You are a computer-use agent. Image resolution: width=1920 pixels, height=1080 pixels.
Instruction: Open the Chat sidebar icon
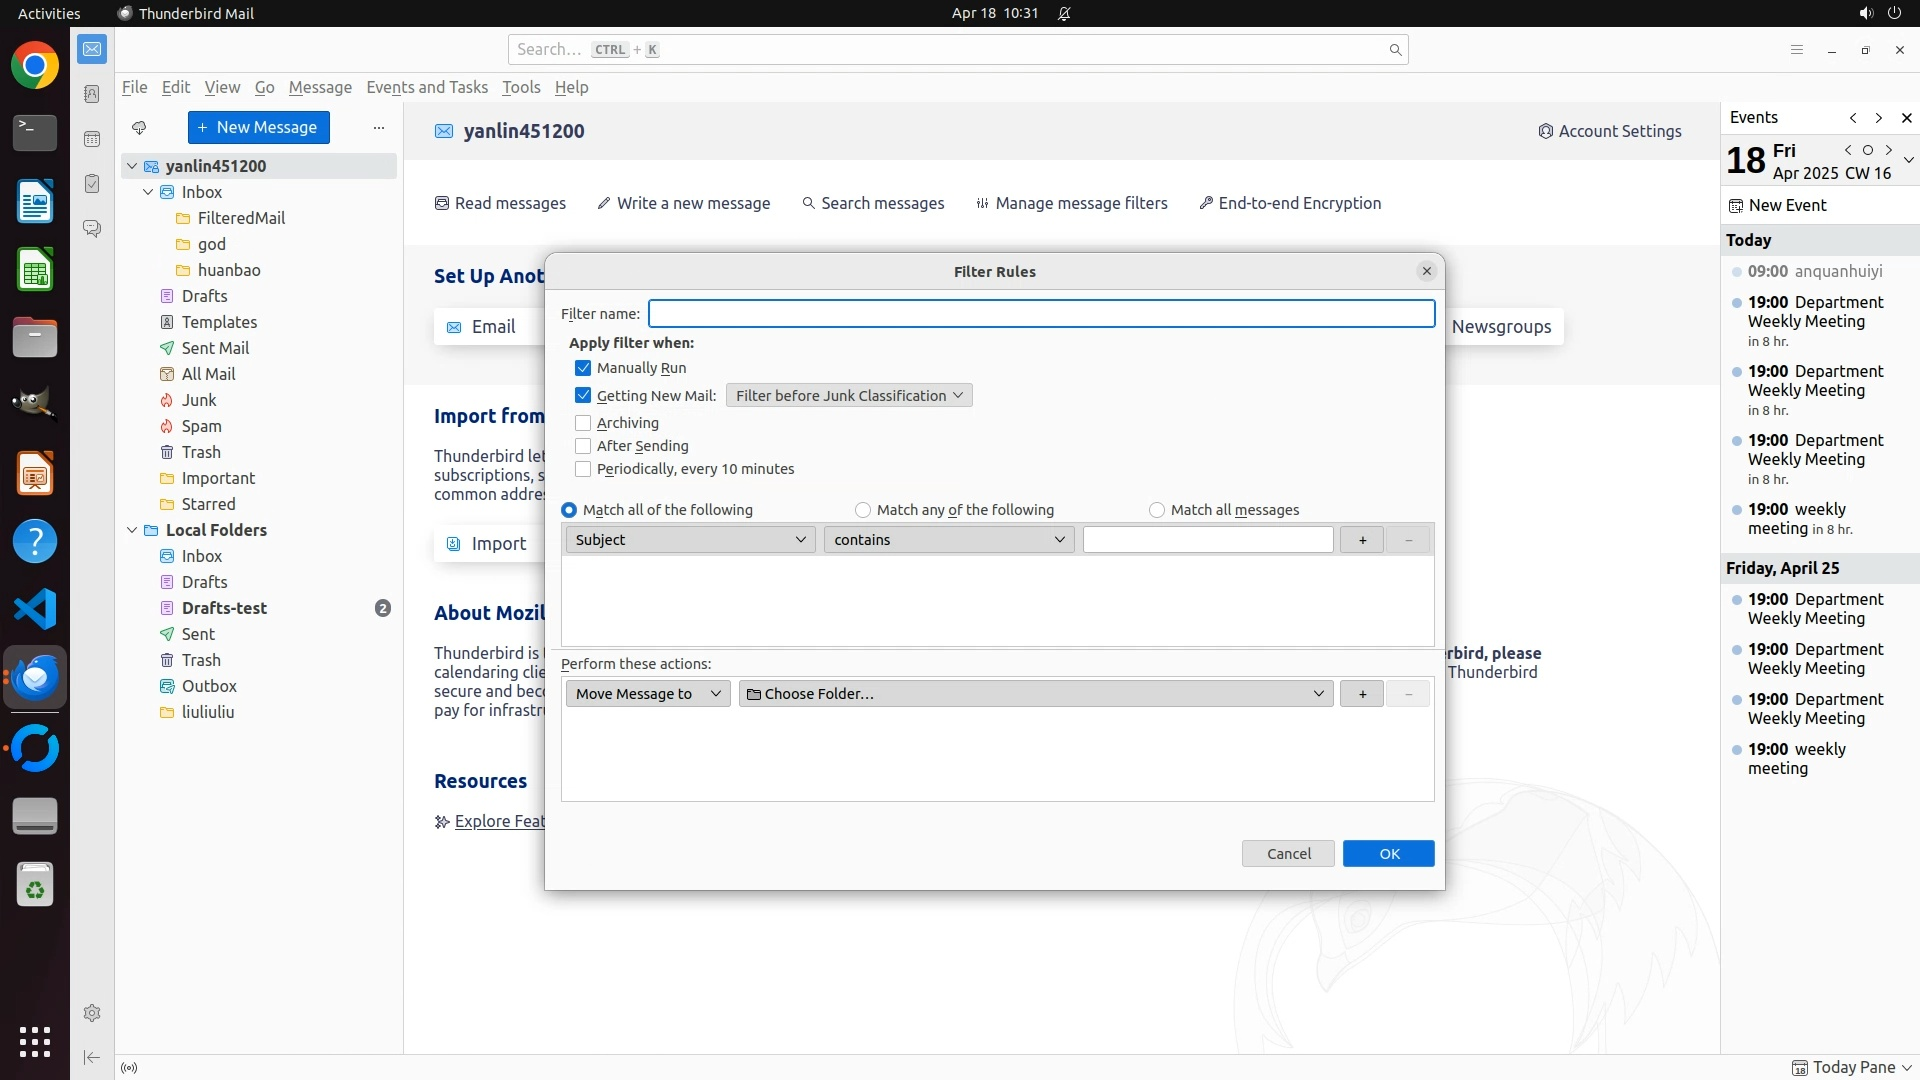92,229
